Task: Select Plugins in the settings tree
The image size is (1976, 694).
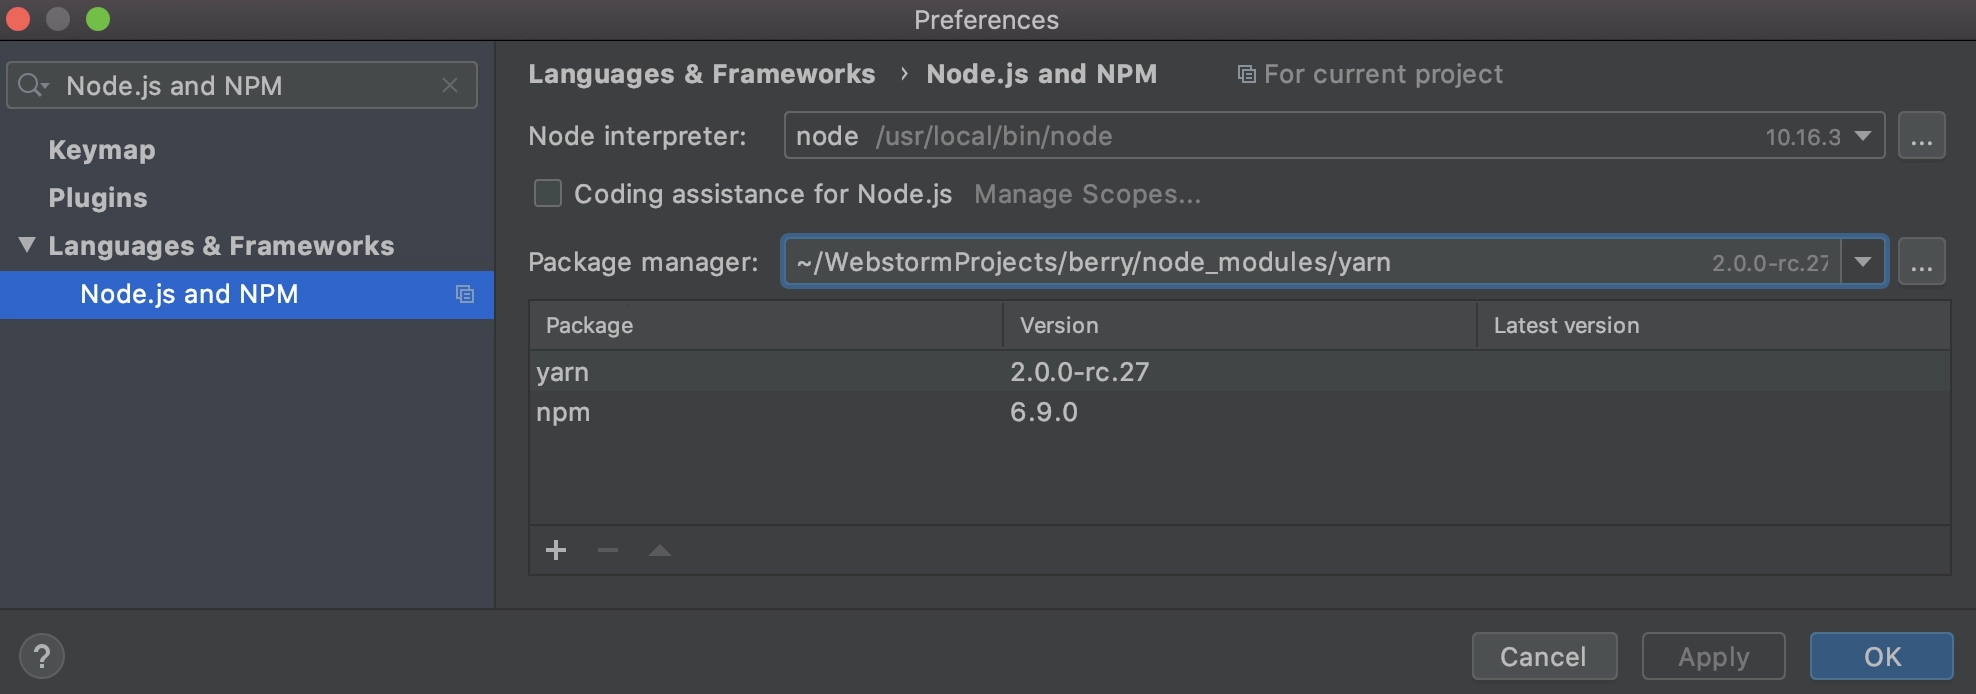Action: [x=98, y=198]
